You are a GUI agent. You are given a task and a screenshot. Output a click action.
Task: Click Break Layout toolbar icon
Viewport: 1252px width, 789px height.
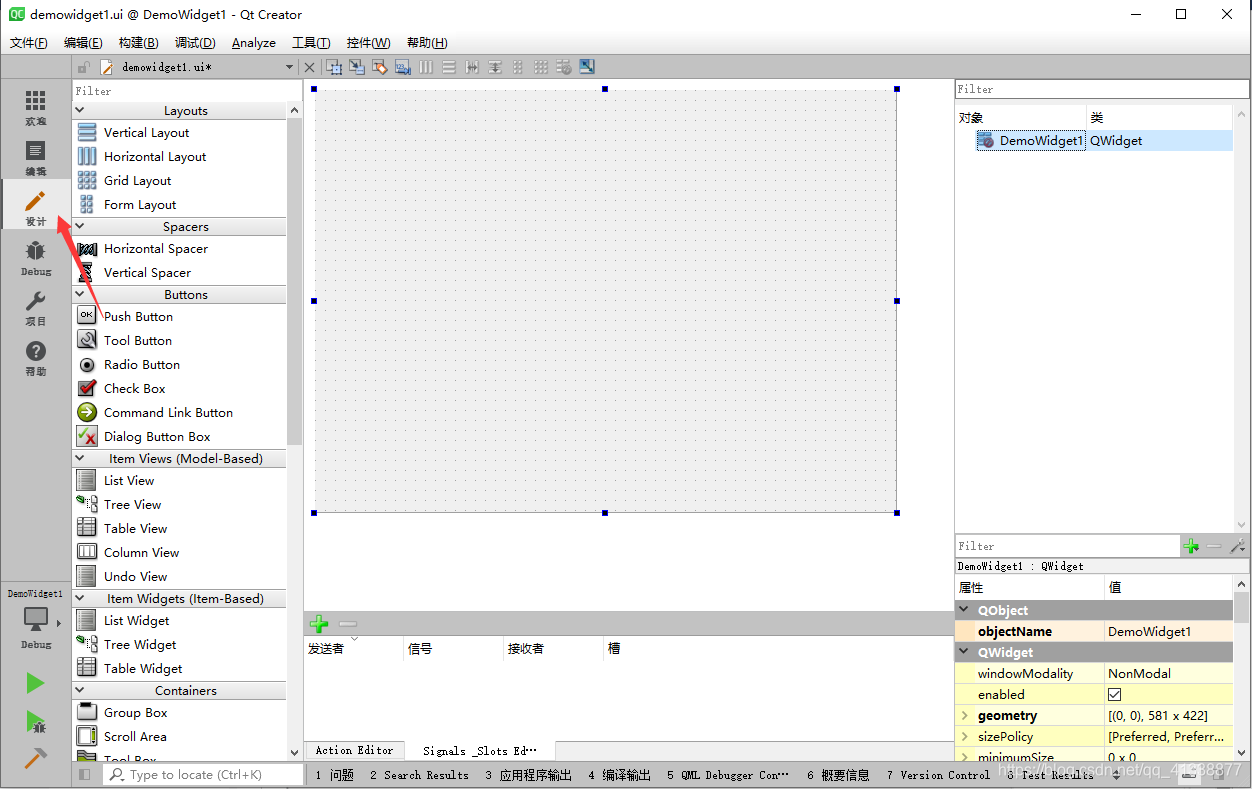pyautogui.click(x=564, y=67)
